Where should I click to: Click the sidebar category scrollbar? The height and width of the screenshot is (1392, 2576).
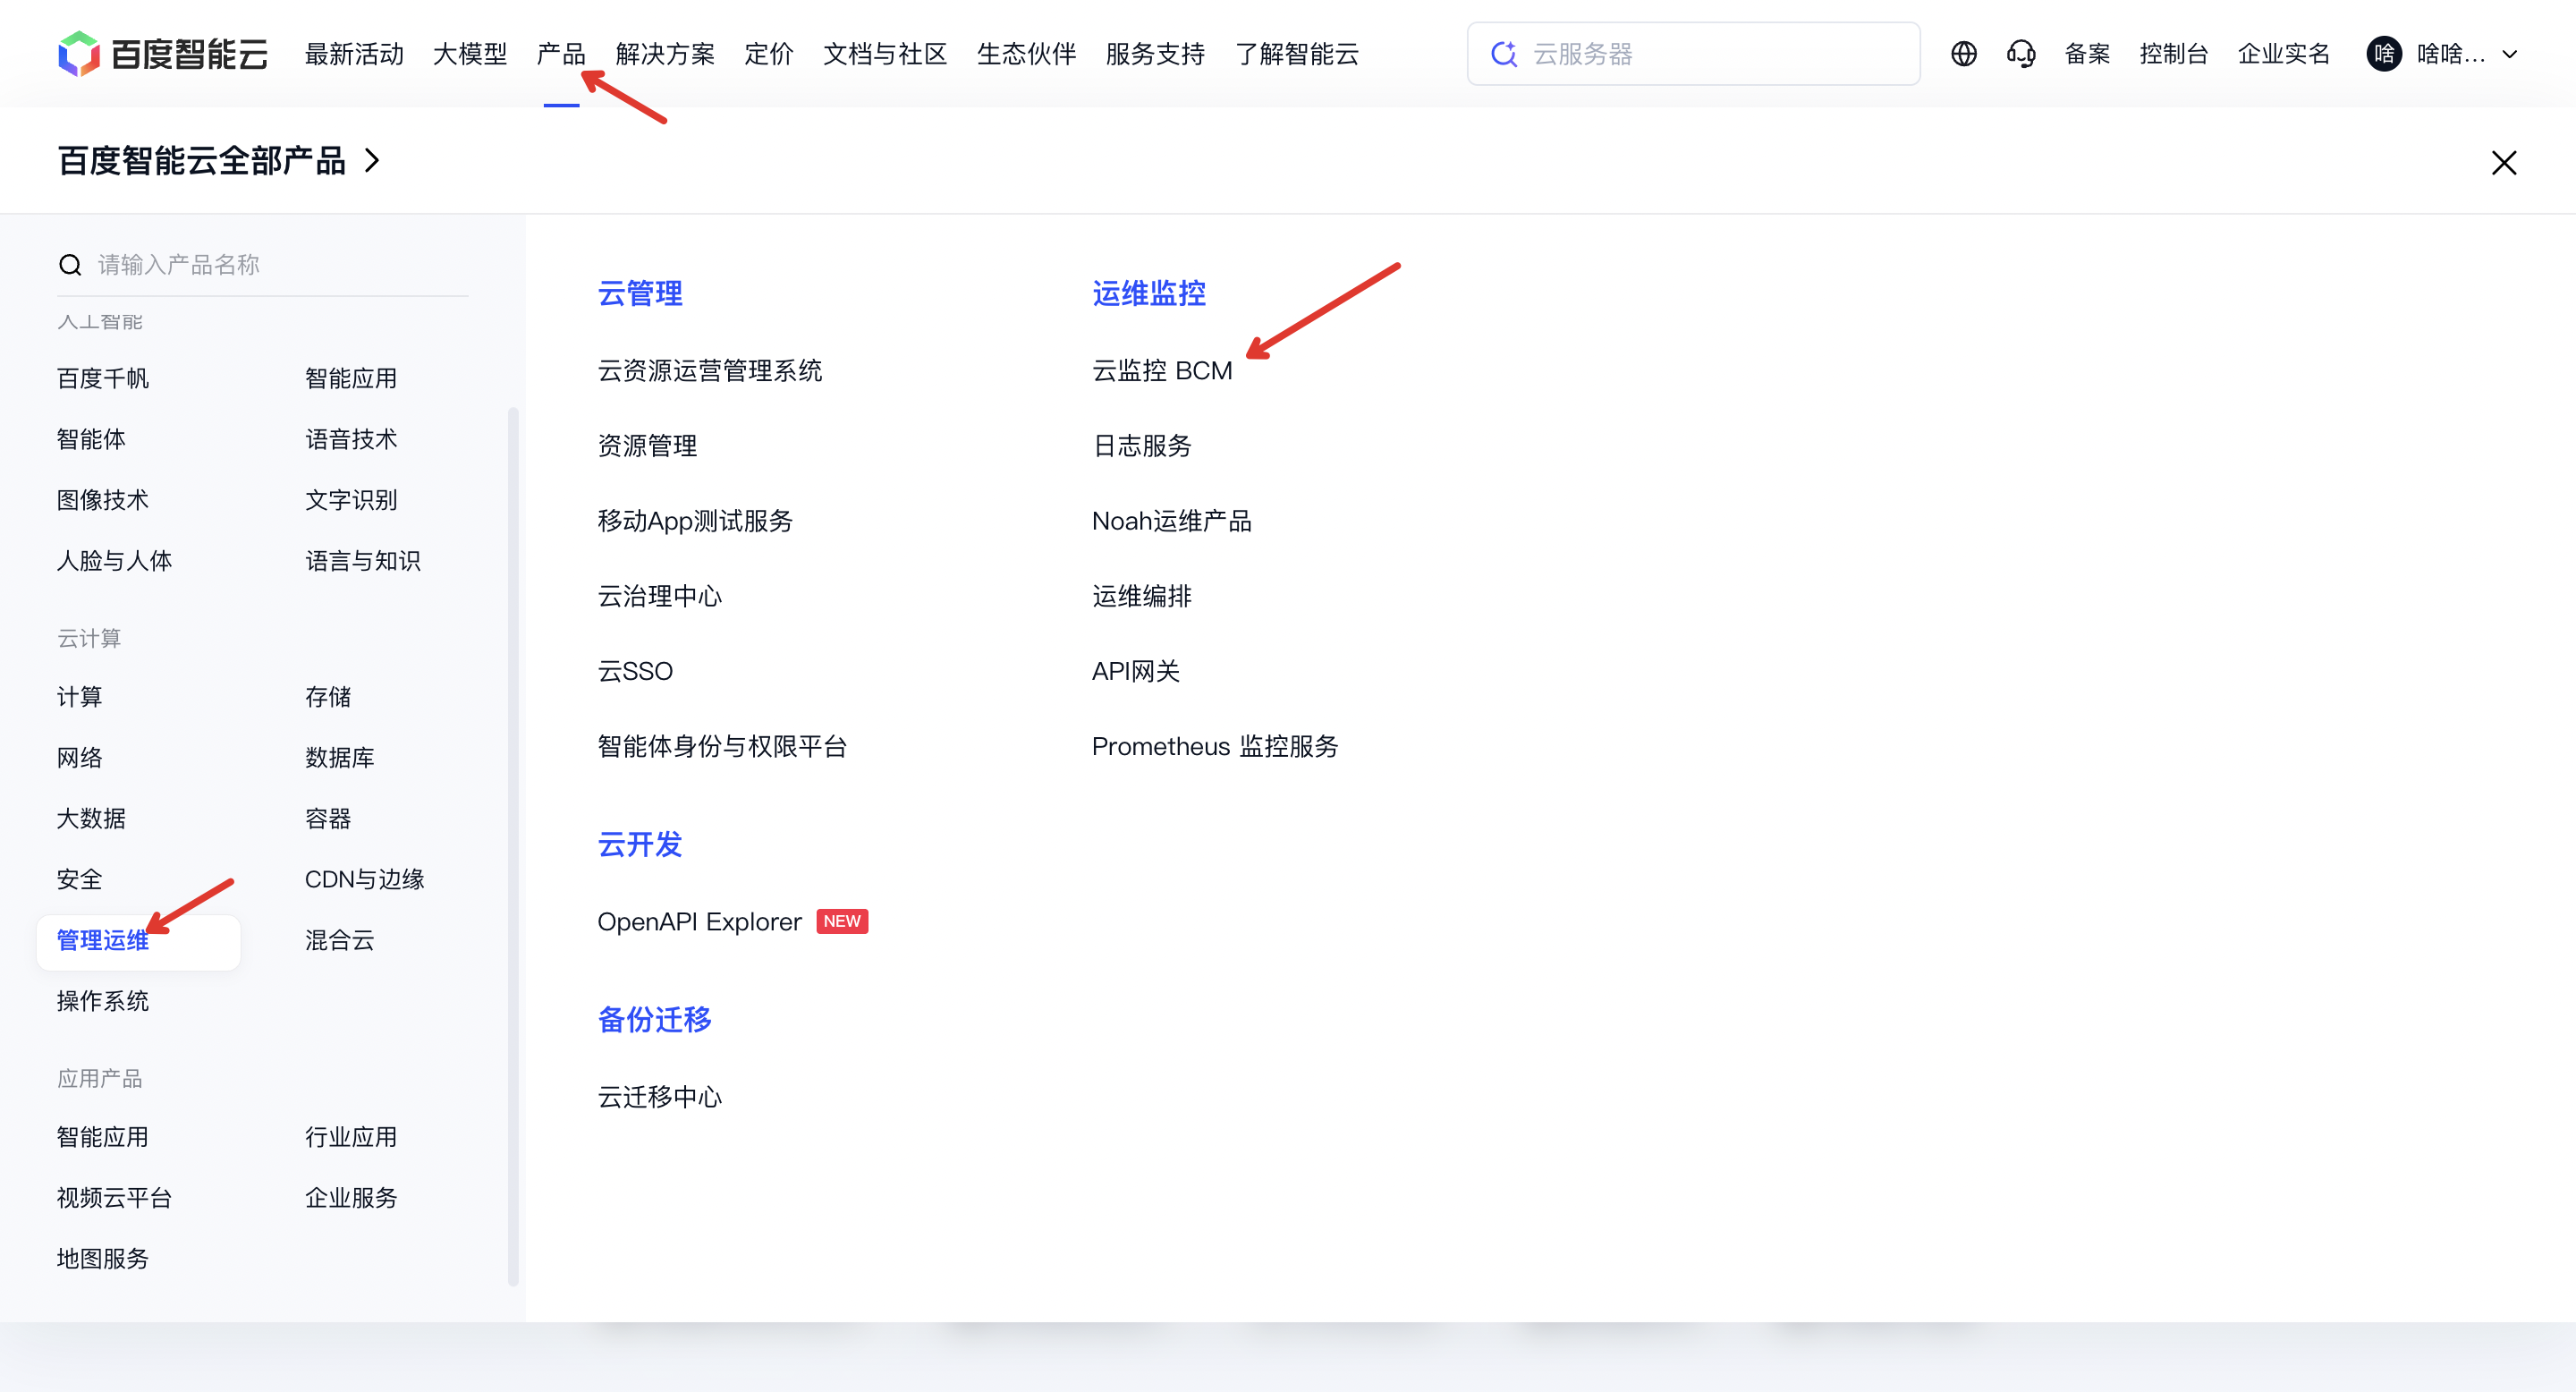[514, 845]
